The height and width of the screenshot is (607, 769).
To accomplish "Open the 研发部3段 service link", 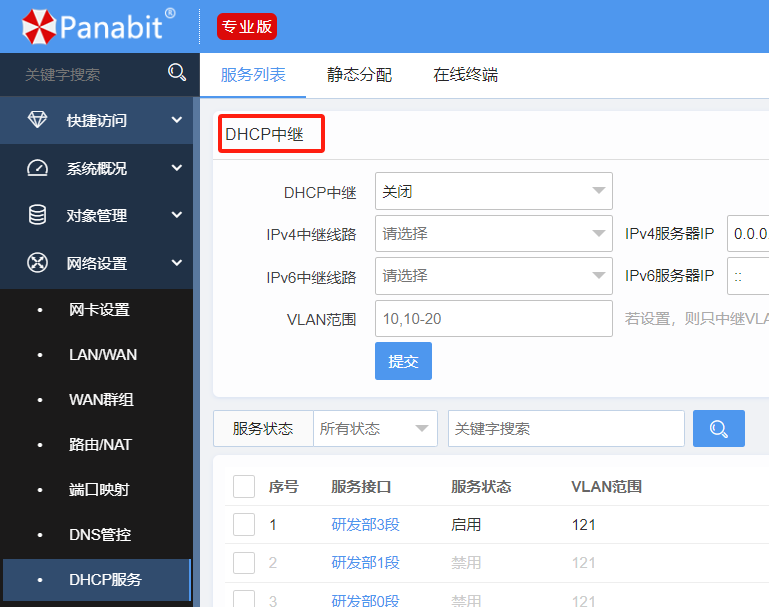I will (x=365, y=525).
